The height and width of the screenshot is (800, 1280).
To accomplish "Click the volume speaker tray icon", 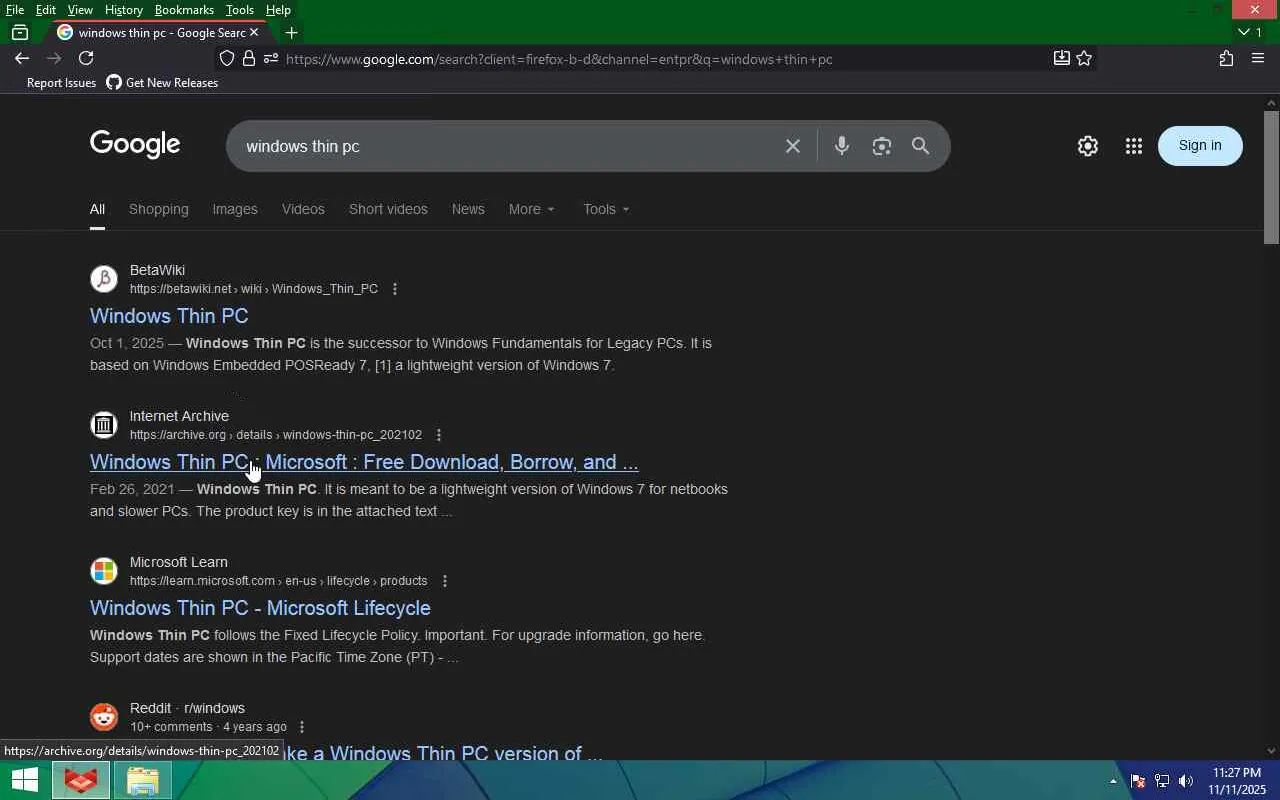I will click(1186, 781).
